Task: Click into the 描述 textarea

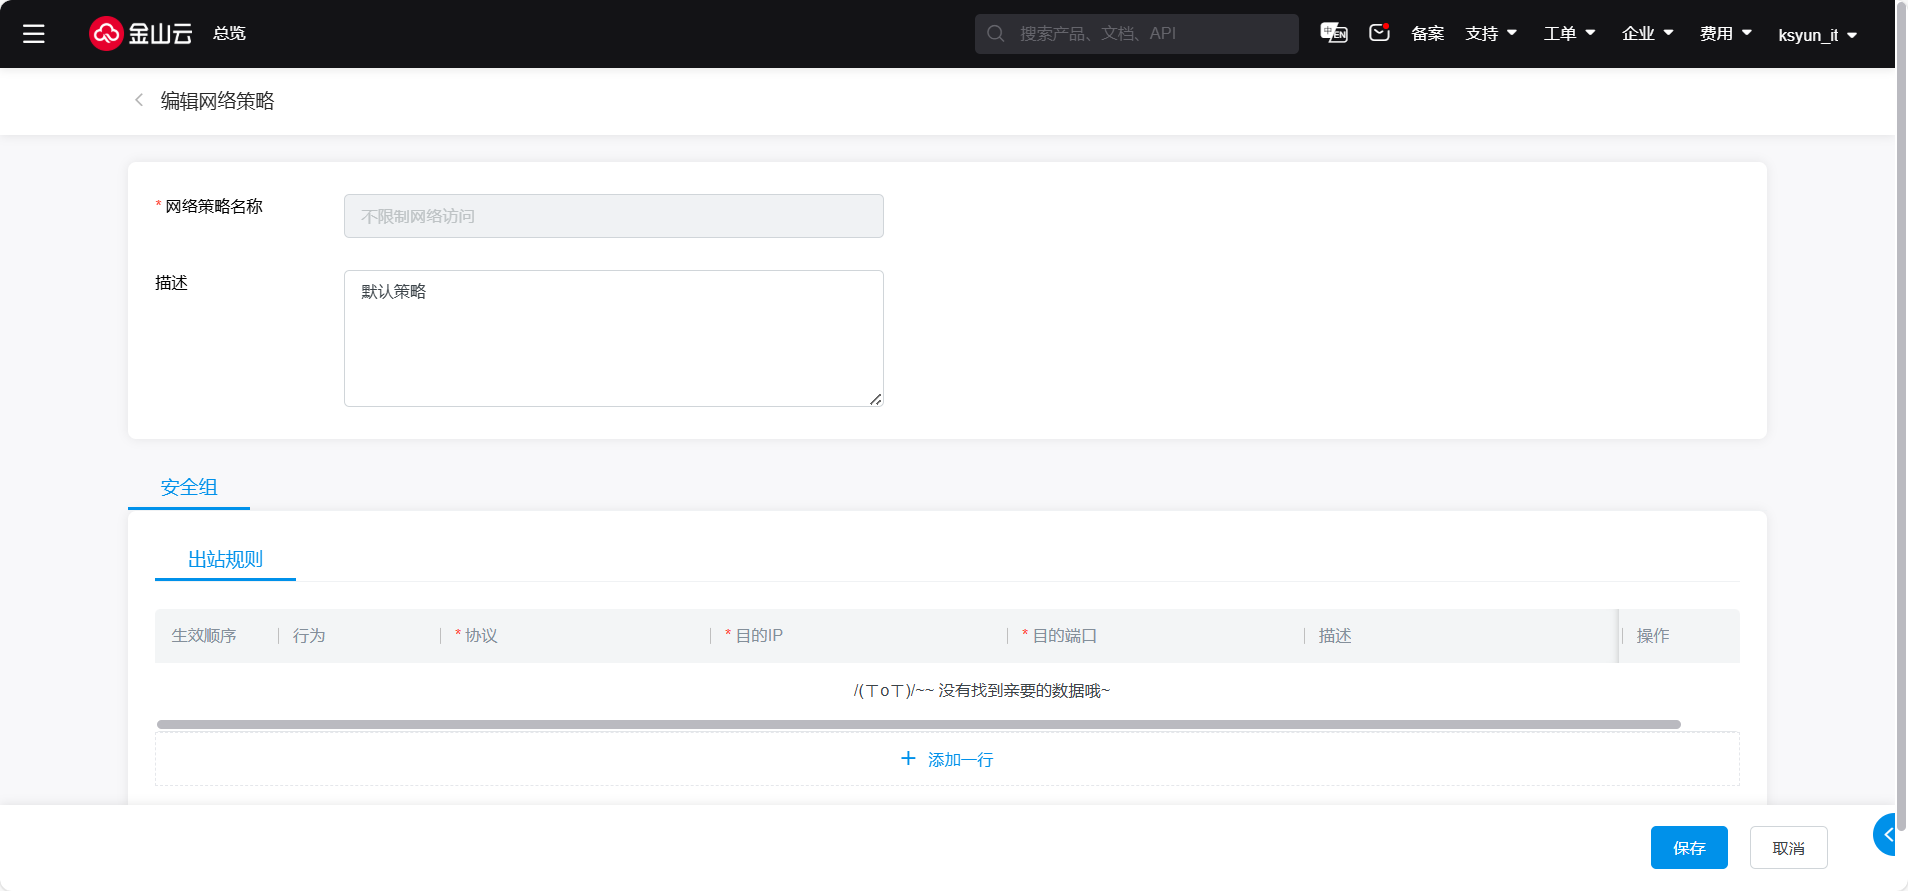Action: click(614, 338)
